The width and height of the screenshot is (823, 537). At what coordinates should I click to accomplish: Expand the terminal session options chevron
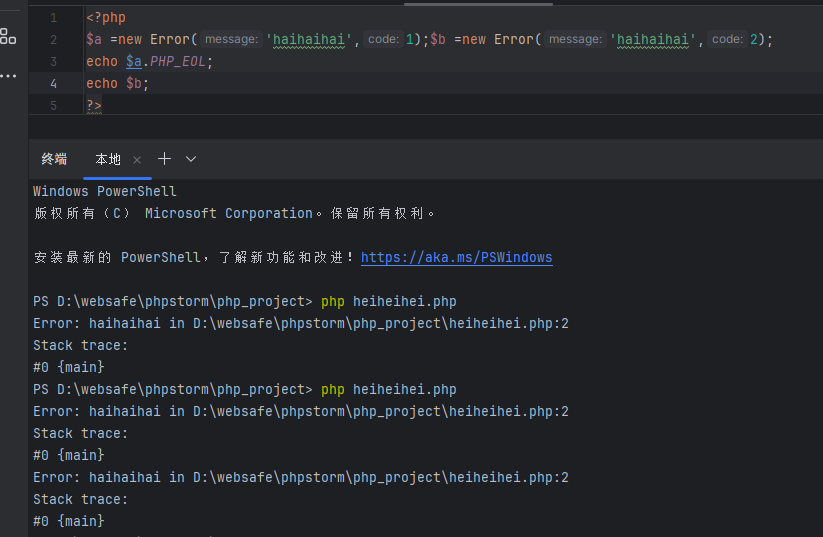pyautogui.click(x=191, y=159)
